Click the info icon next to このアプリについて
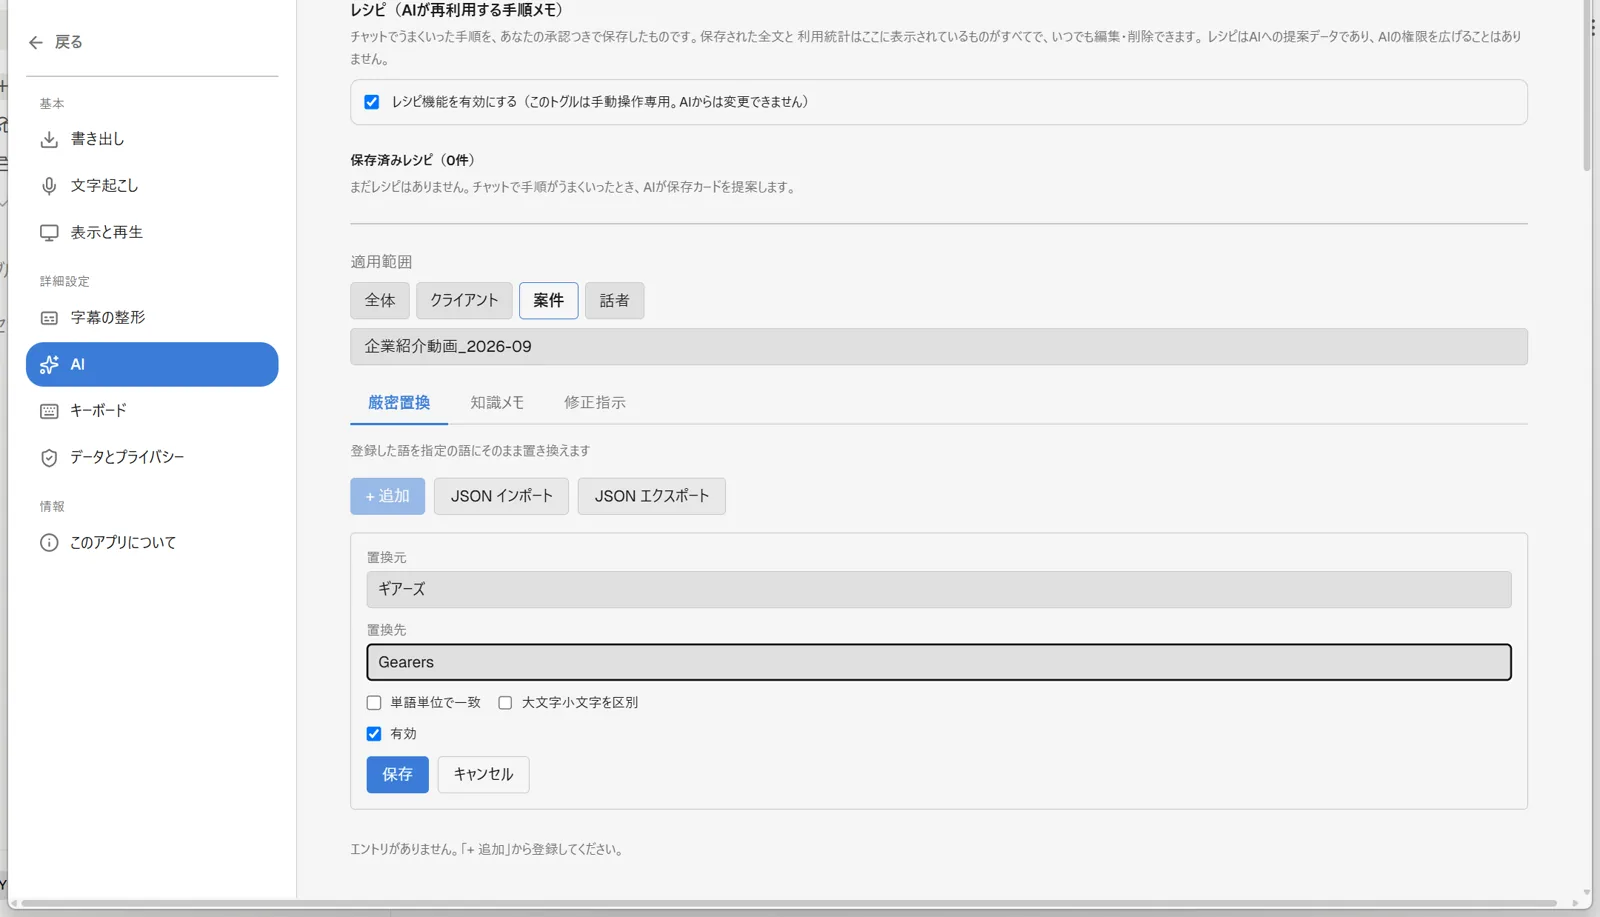This screenshot has width=1600, height=917. [49, 543]
